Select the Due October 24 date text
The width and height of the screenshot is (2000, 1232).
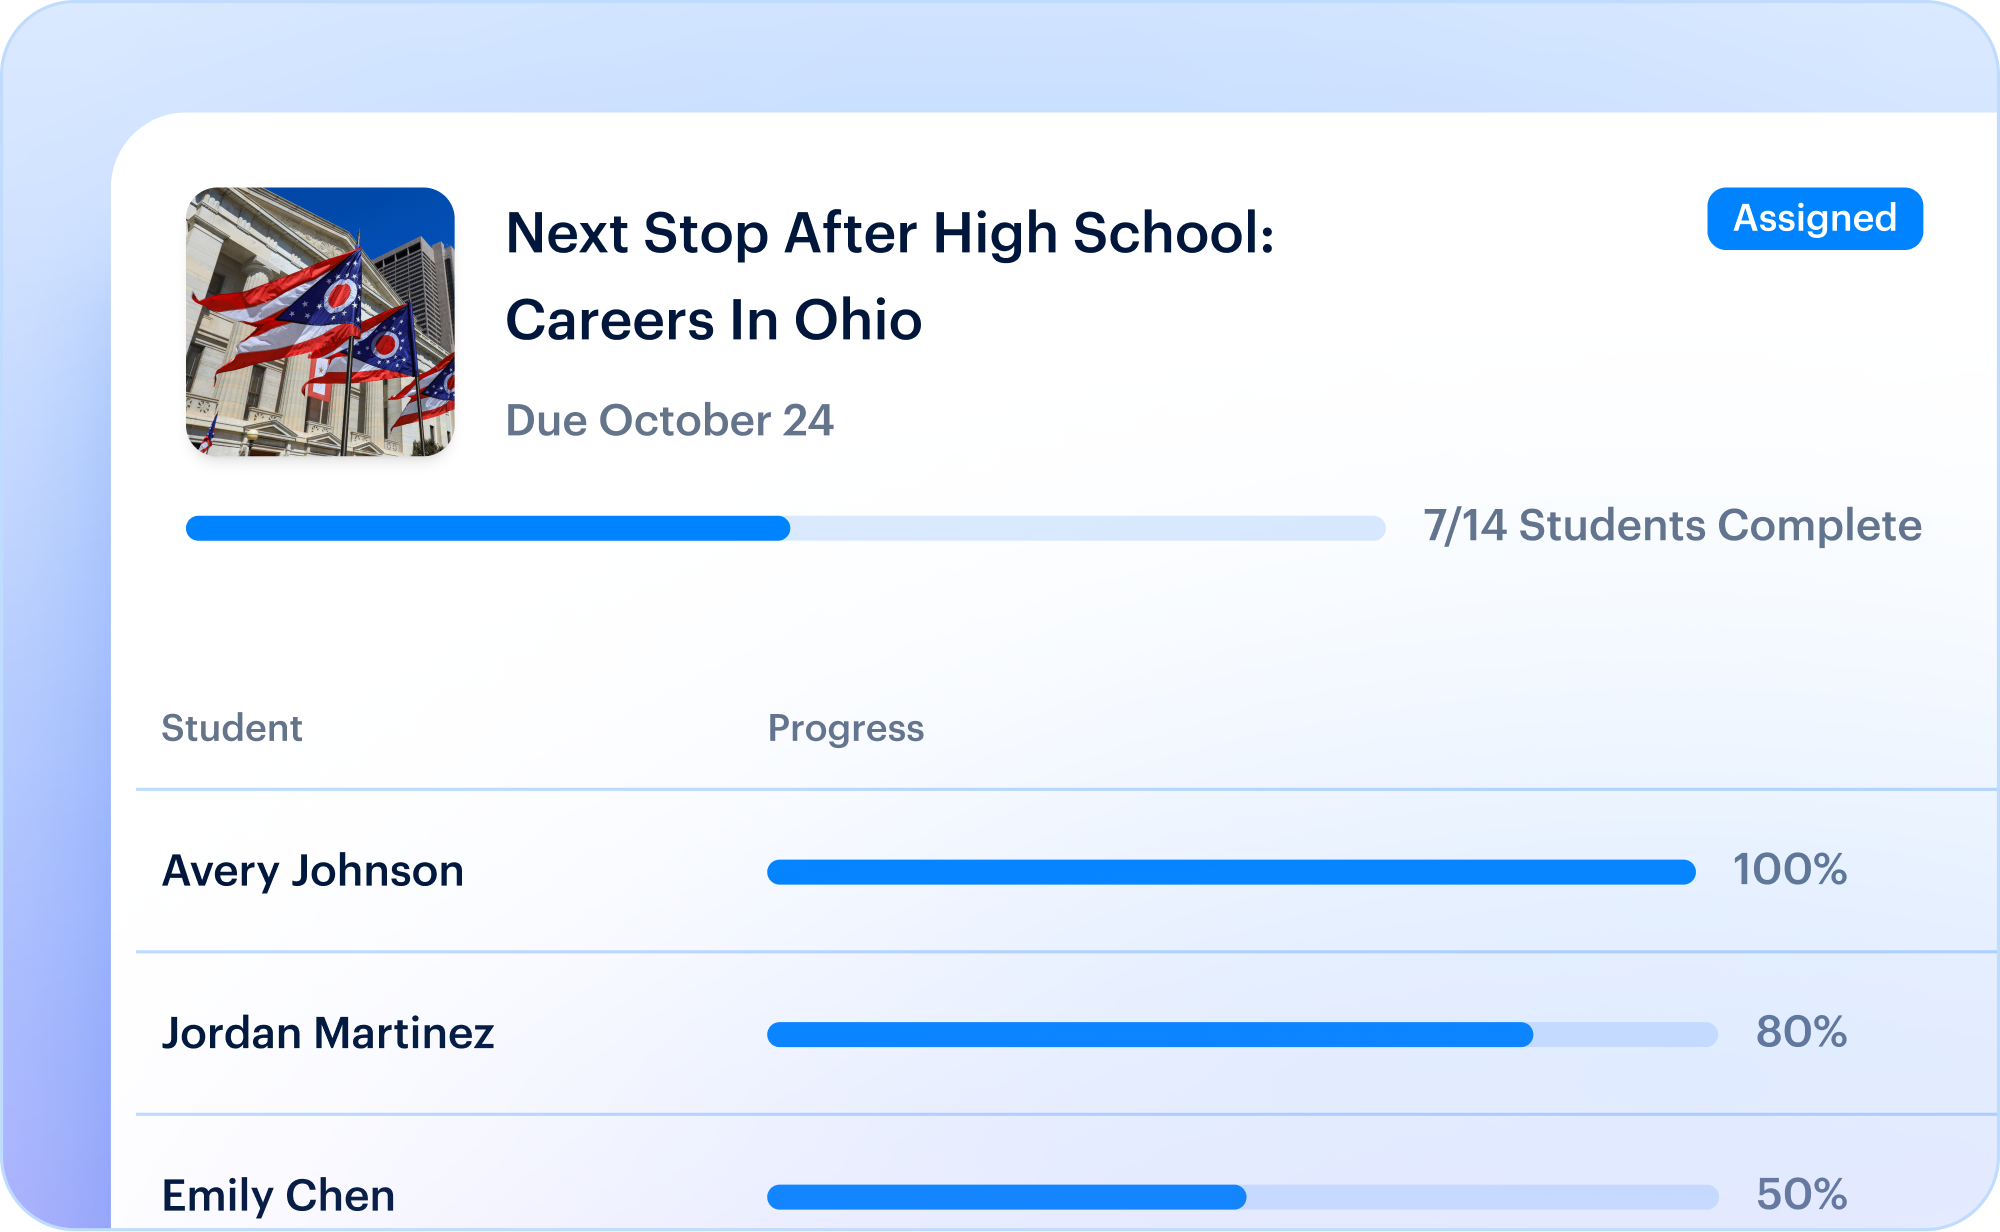click(x=669, y=420)
